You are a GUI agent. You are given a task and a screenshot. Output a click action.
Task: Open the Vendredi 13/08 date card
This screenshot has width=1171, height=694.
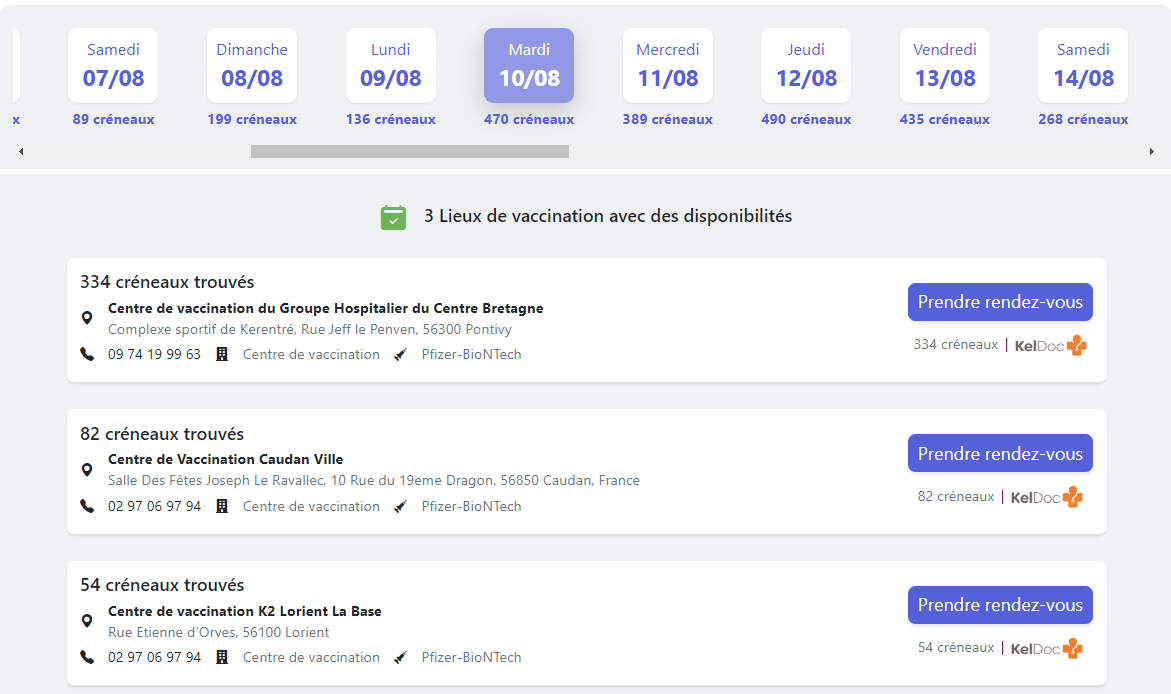(x=945, y=66)
